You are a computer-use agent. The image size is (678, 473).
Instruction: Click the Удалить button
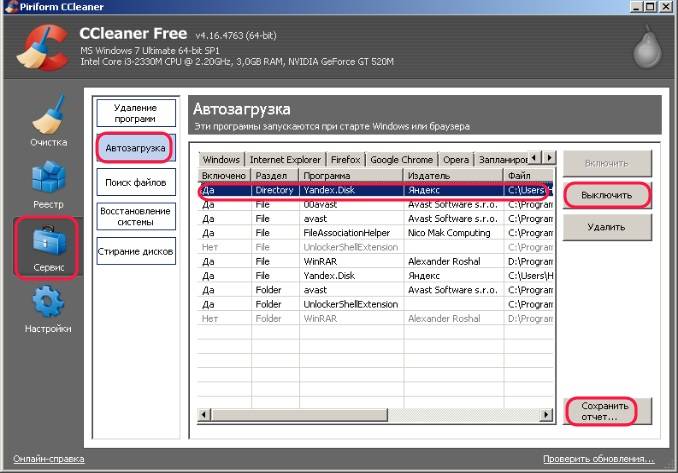pyautogui.click(x=607, y=227)
